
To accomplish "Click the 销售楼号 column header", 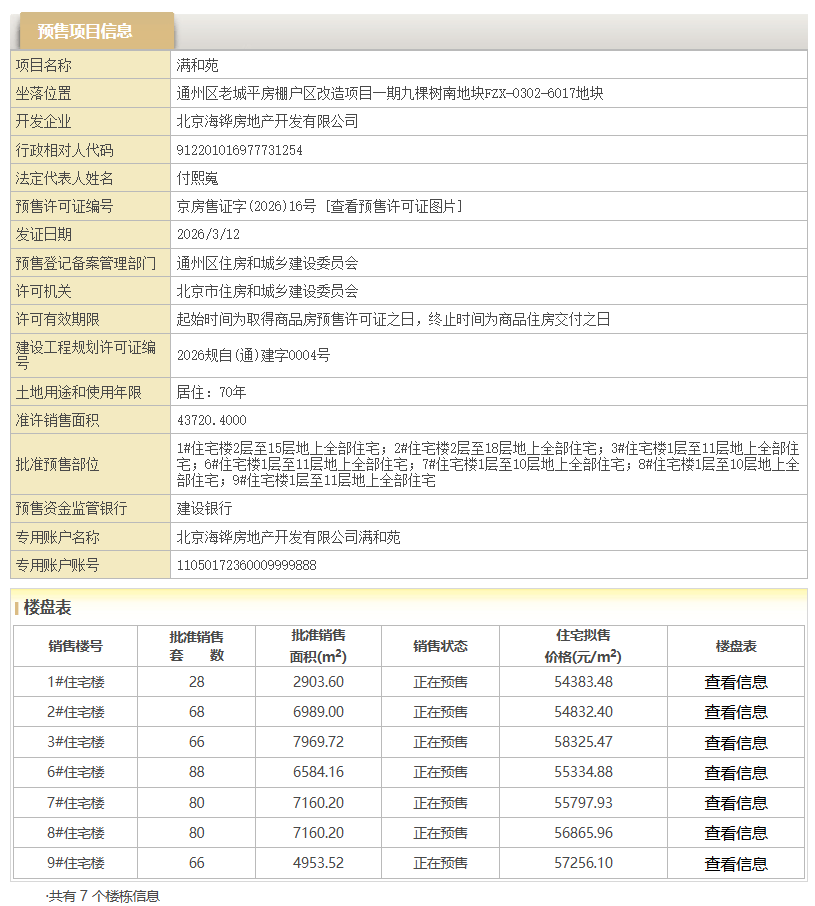I will tap(75, 646).
